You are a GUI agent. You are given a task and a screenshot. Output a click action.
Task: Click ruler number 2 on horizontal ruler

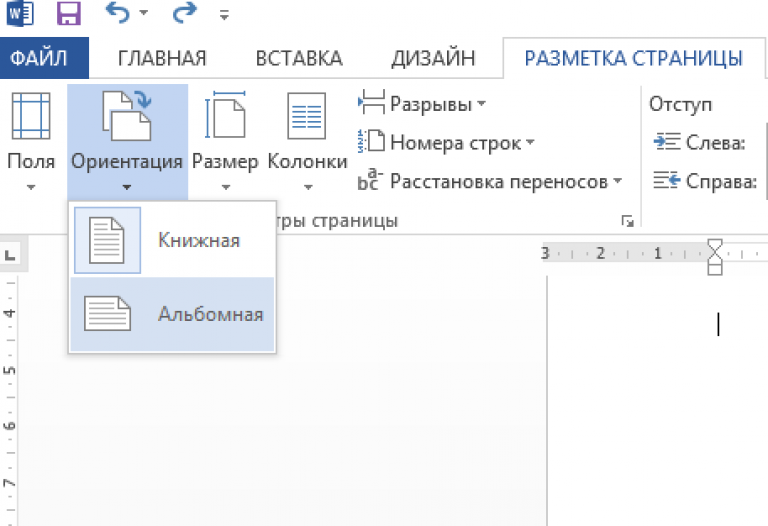600,253
